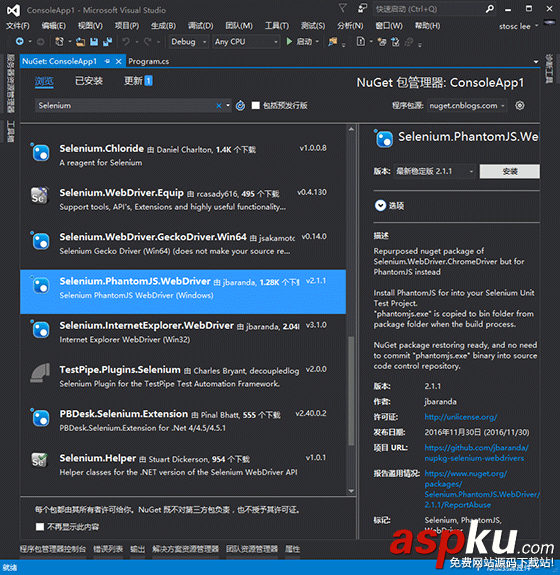Image resolution: width=560 pixels, height=575 pixels.
Task: Click the Selenium search input field
Action: coord(125,106)
